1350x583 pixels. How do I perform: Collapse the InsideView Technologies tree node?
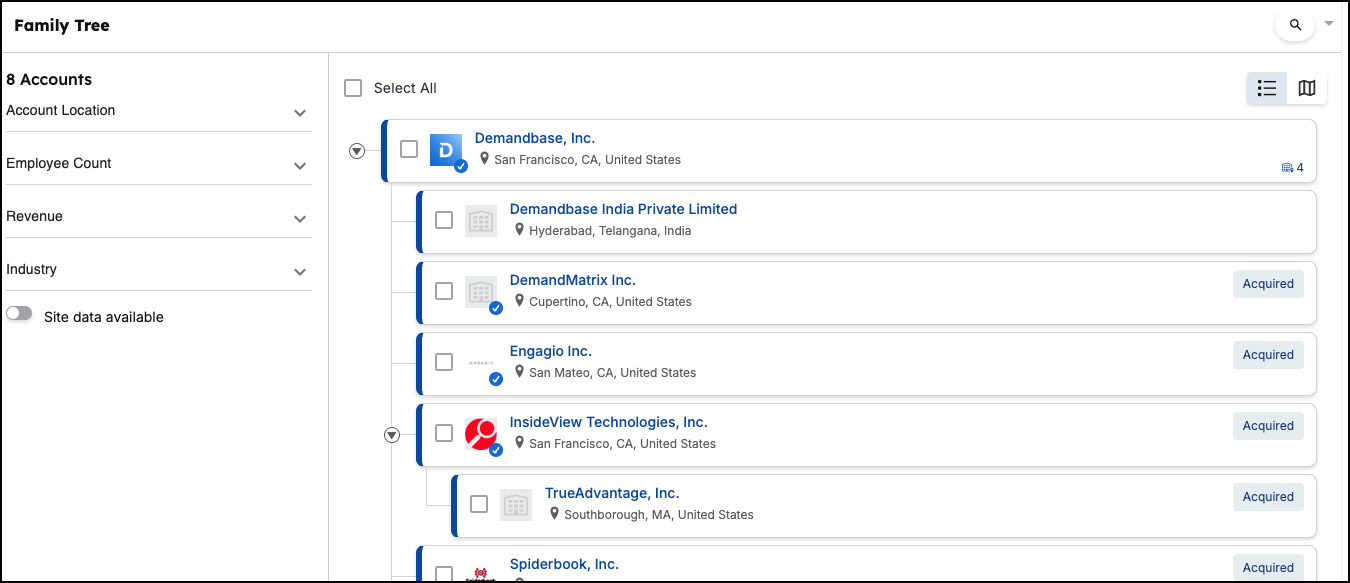pos(392,435)
